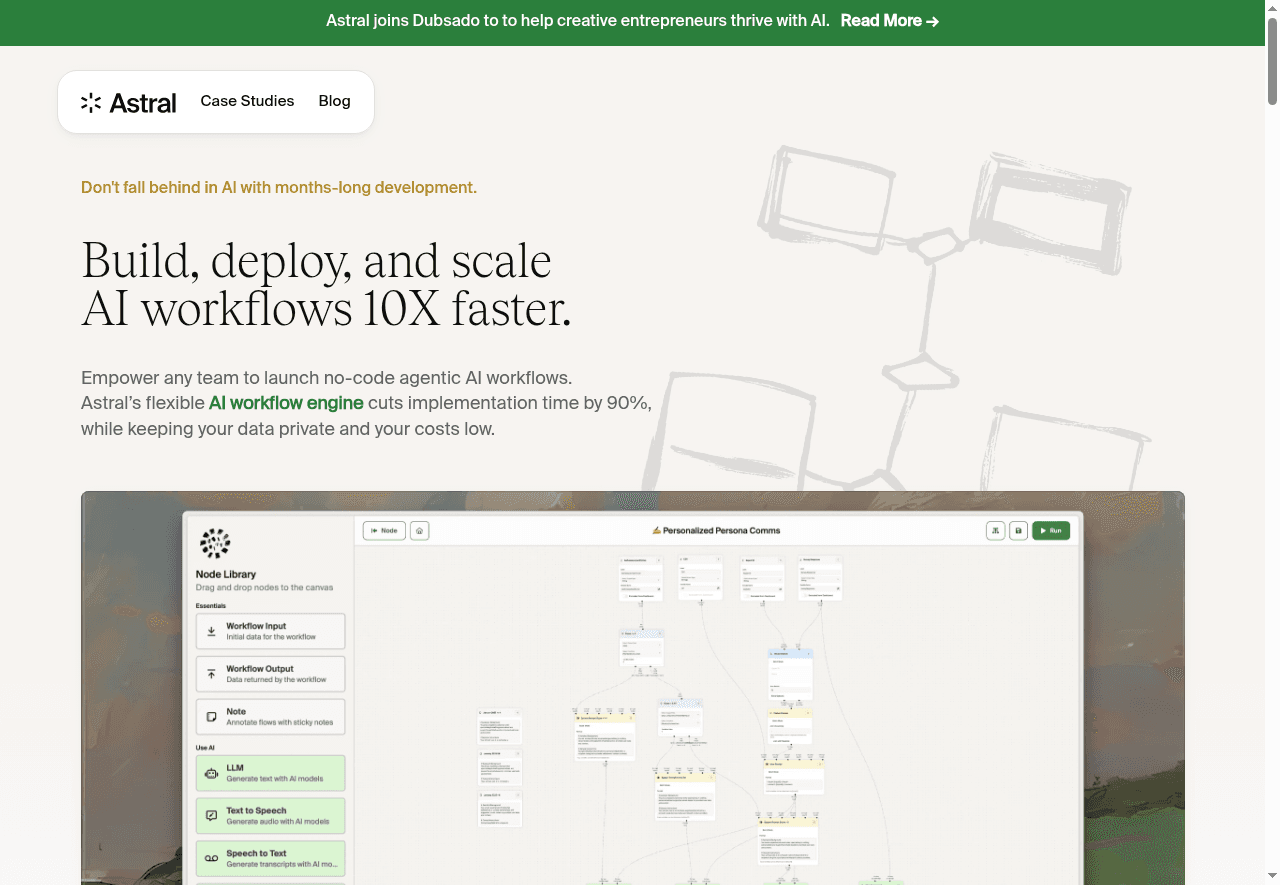Screen dimensions: 1280x885
Task: Click the auto-layout icon left of save
Action: [x=995, y=531]
